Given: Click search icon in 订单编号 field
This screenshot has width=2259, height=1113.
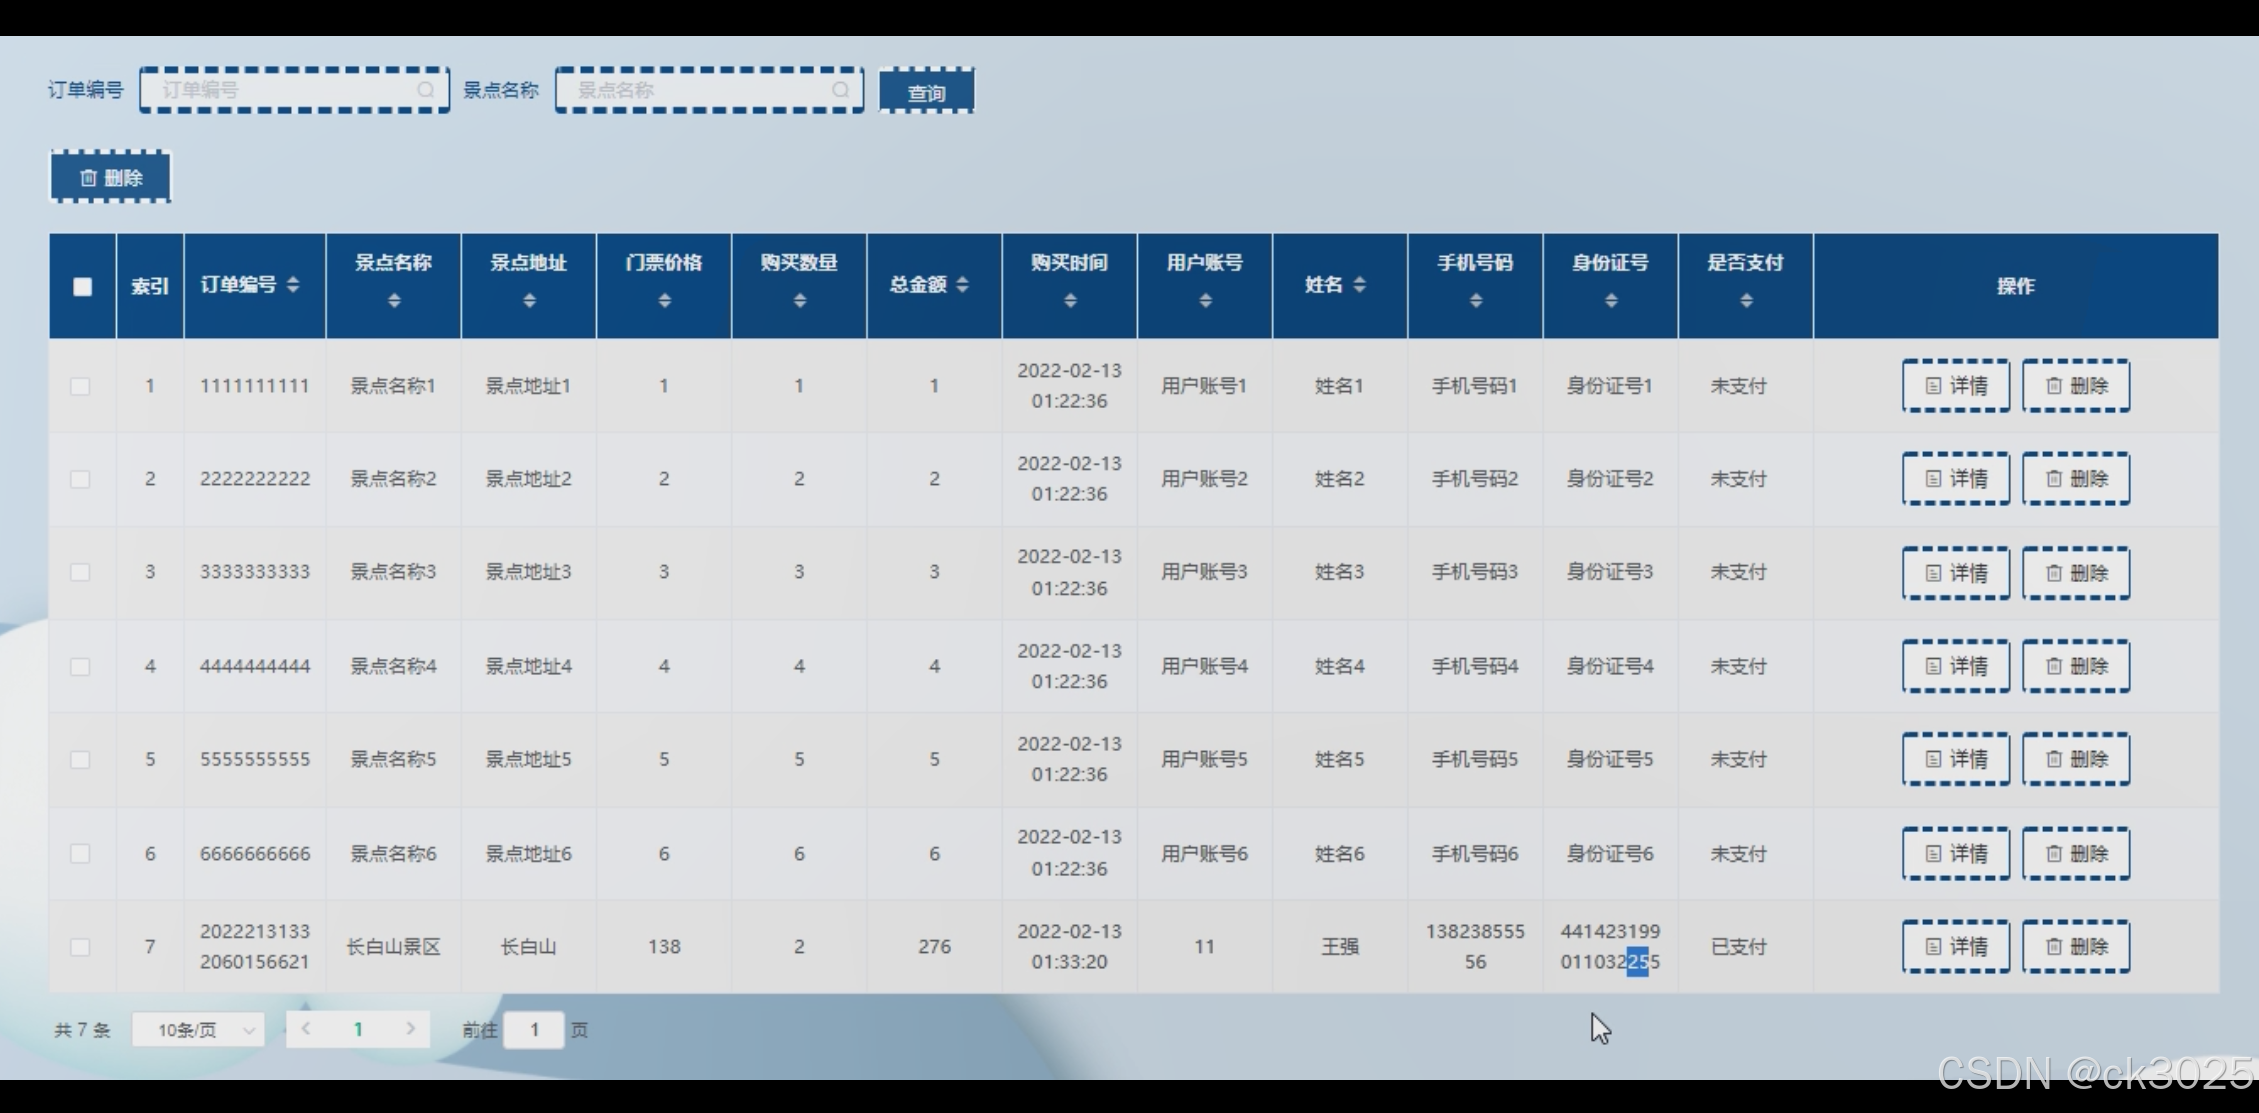Looking at the screenshot, I should 425,90.
